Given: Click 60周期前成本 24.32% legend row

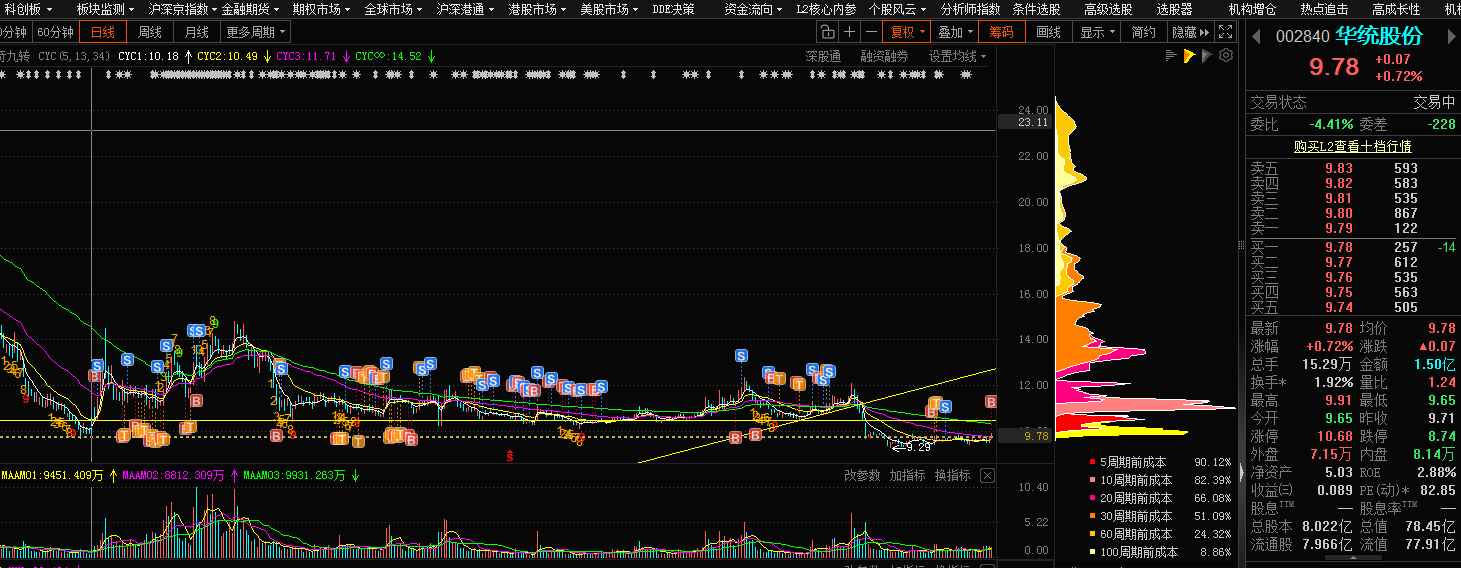Looking at the screenshot, I should tap(1160, 534).
